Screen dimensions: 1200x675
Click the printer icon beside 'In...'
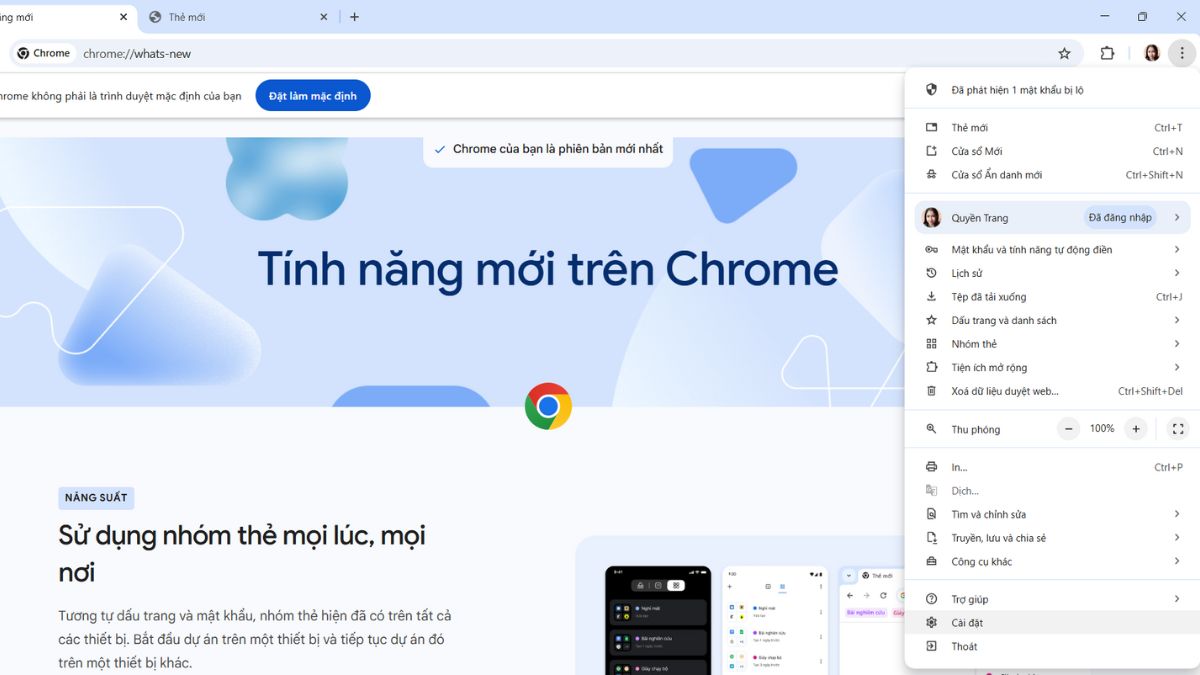932,467
